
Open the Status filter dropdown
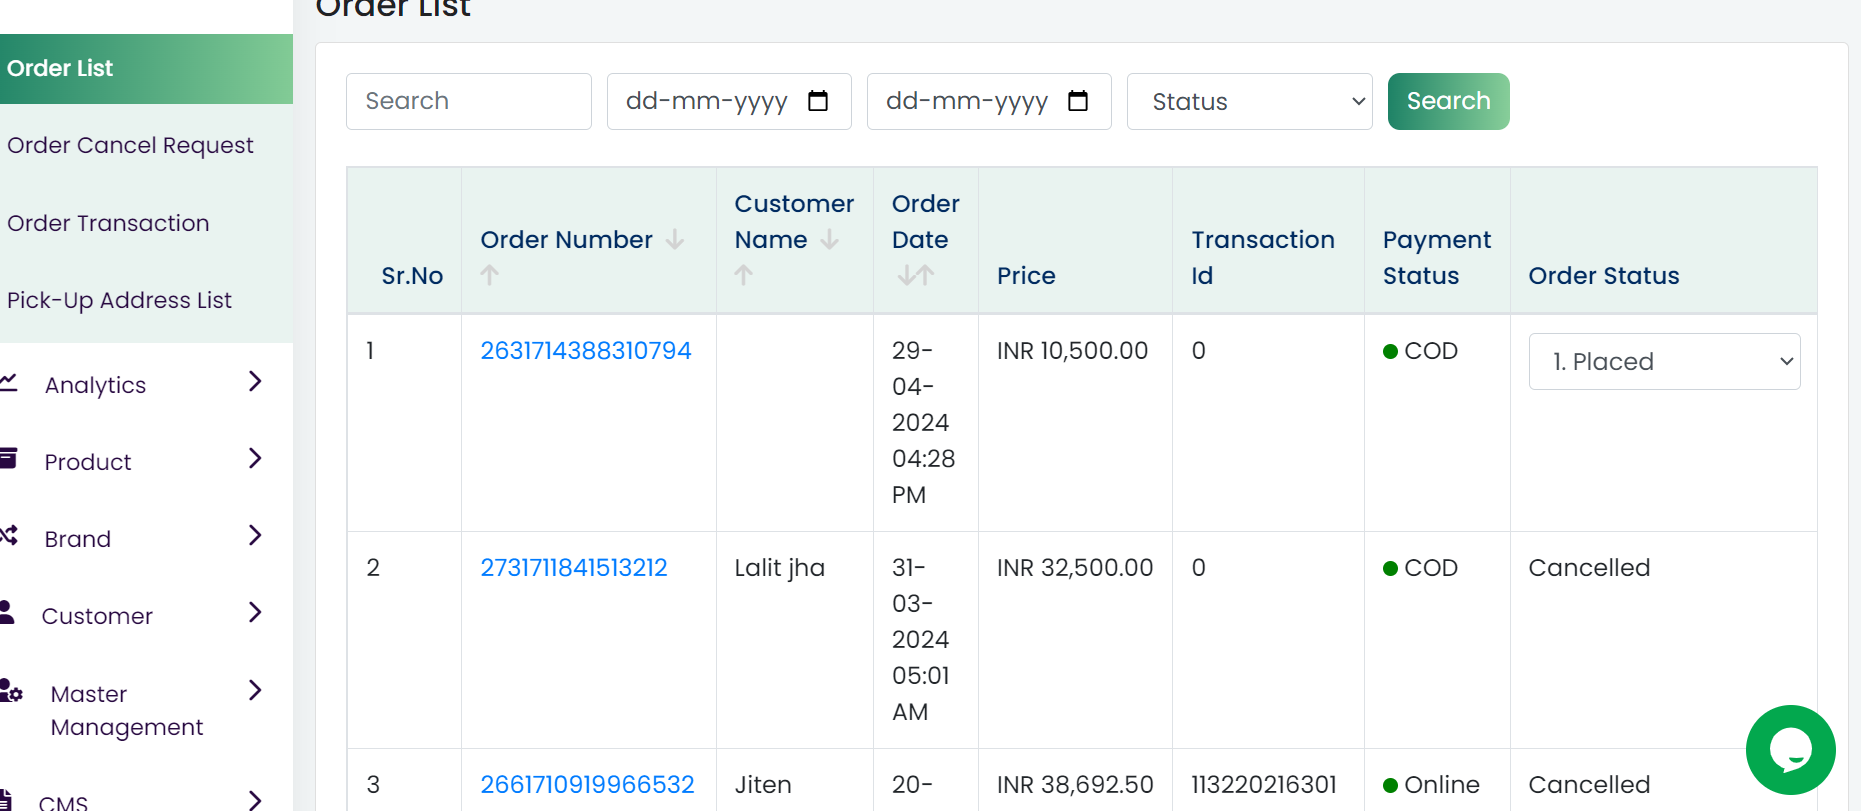coord(1249,101)
